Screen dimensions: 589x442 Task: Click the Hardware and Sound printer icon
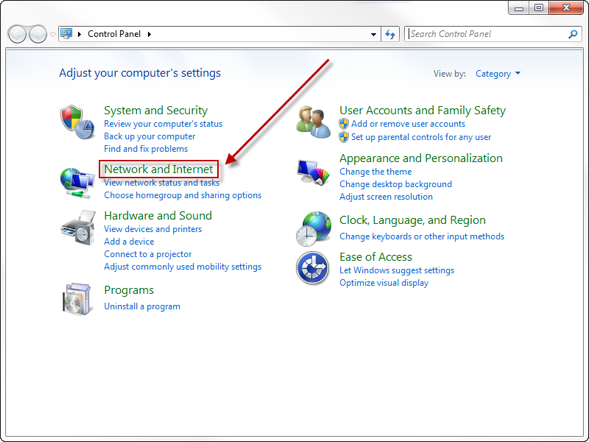click(78, 228)
